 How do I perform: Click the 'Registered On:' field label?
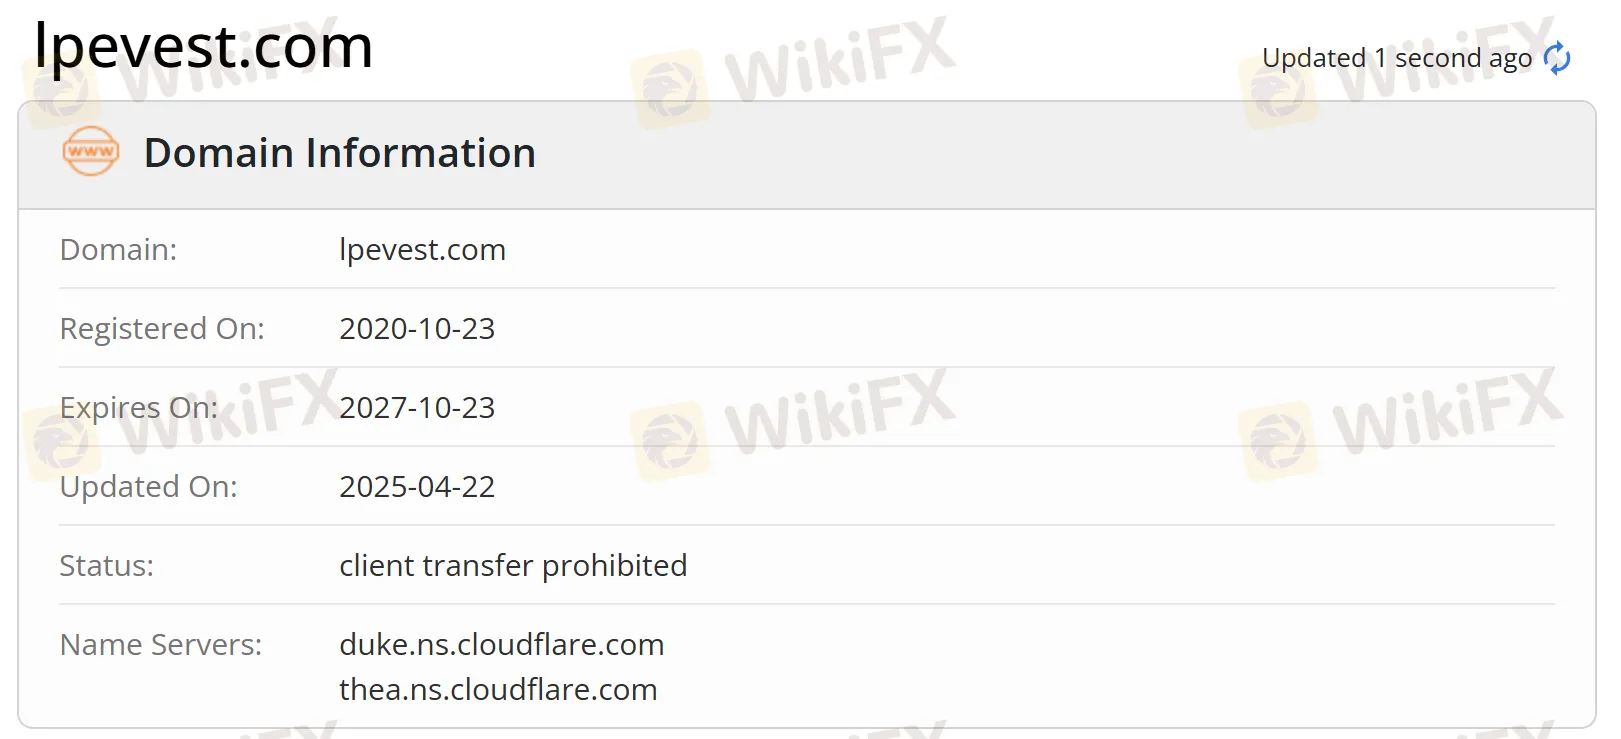tap(162, 328)
